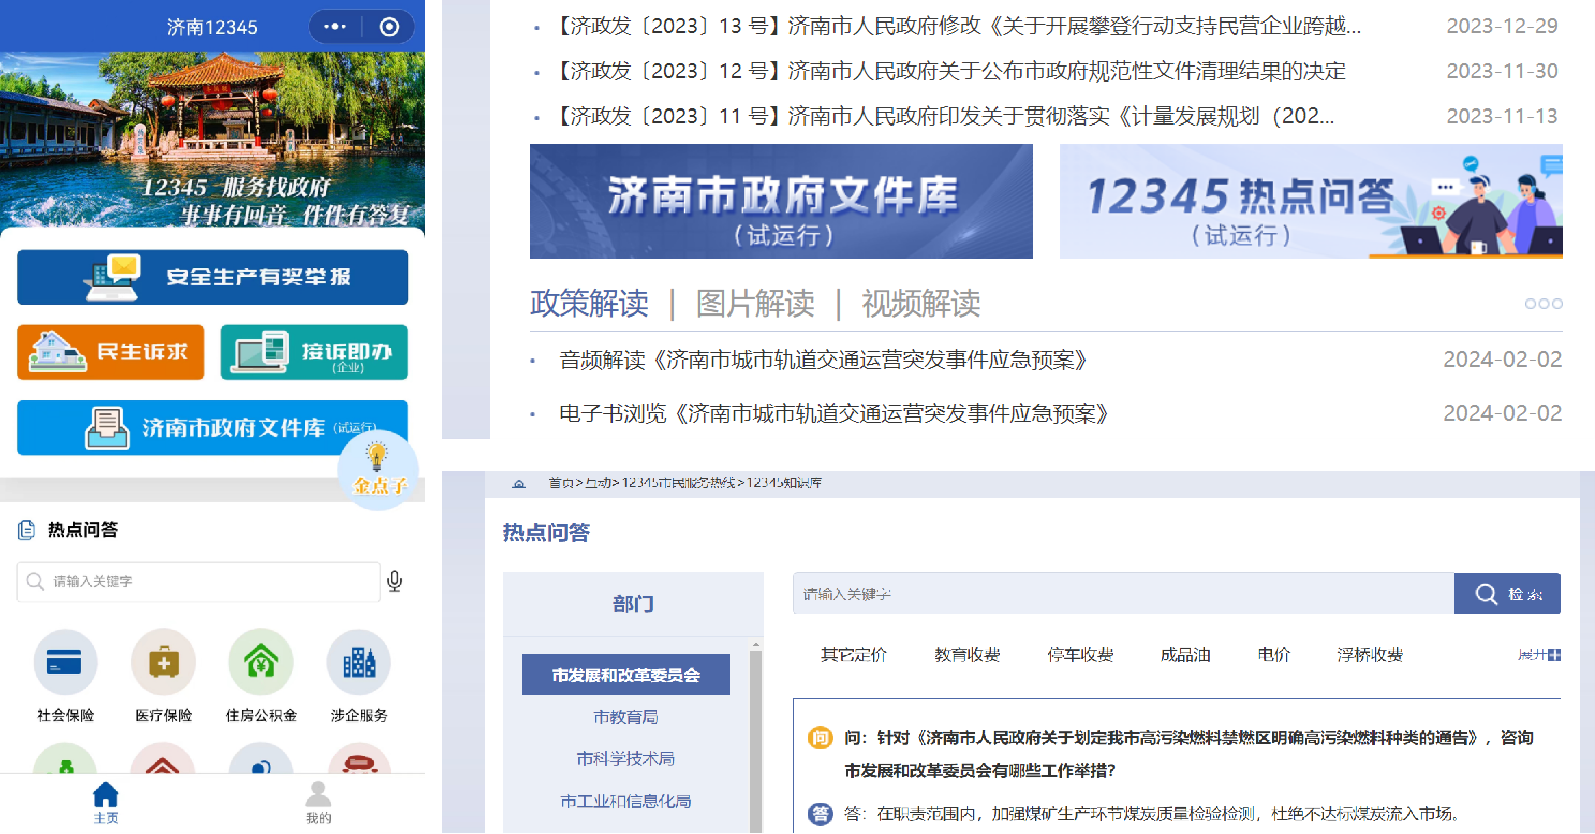The width and height of the screenshot is (1595, 834).
Task: Select the 图片解读 tab
Action: pyautogui.click(x=755, y=304)
